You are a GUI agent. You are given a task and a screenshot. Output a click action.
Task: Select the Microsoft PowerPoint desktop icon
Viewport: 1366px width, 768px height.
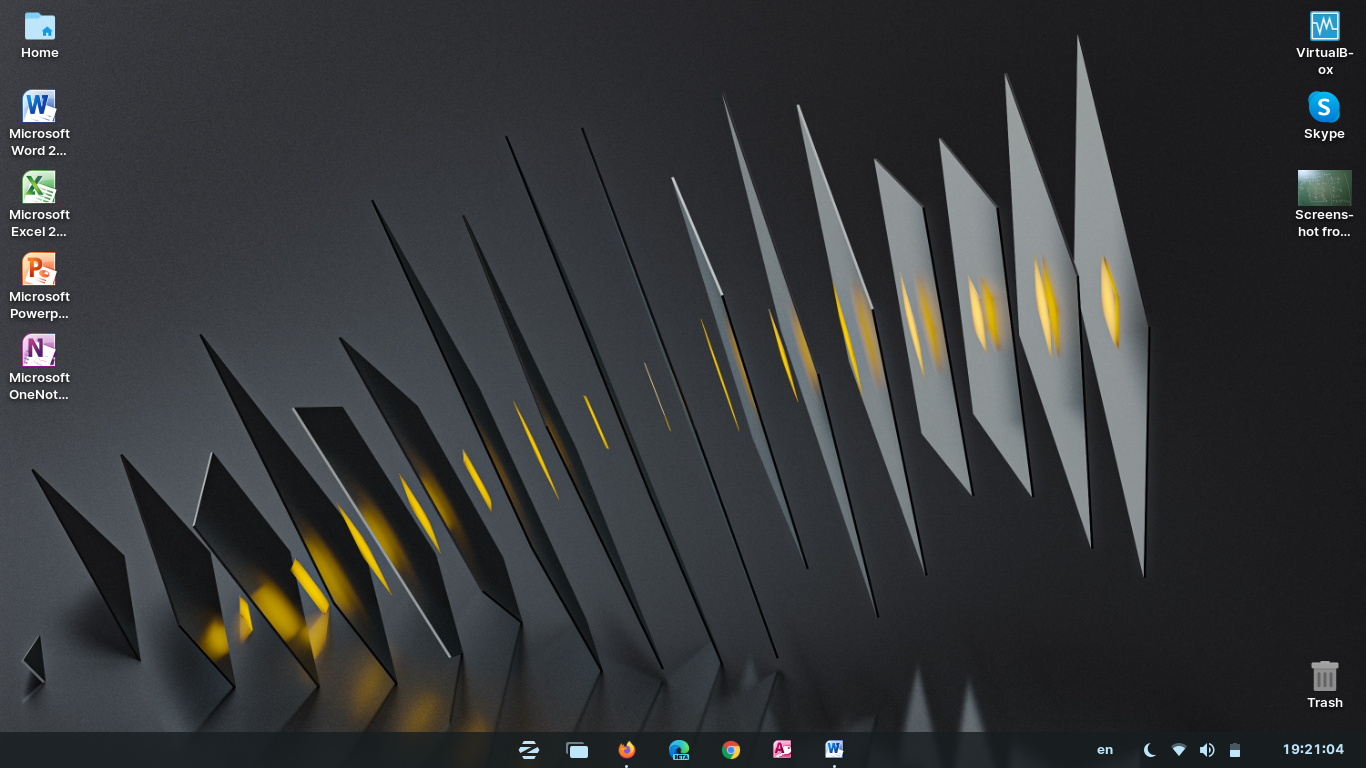[x=39, y=270]
